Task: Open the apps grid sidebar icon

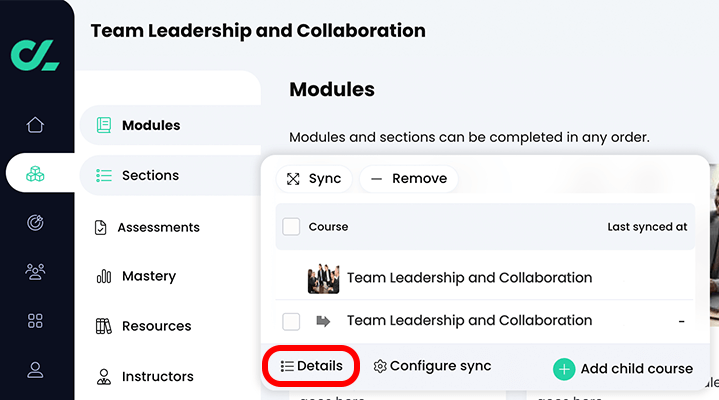Action: click(x=36, y=320)
